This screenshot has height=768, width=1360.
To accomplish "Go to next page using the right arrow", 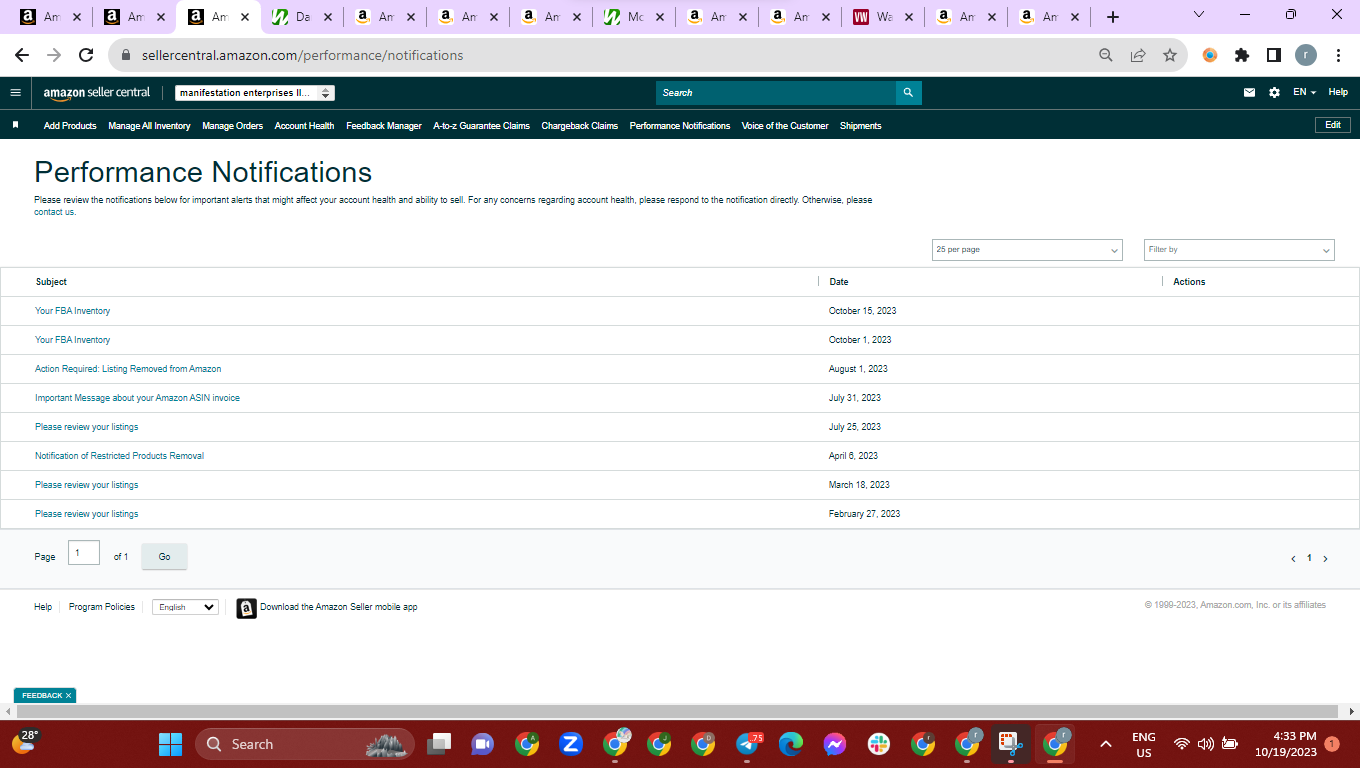I will [x=1325, y=559].
